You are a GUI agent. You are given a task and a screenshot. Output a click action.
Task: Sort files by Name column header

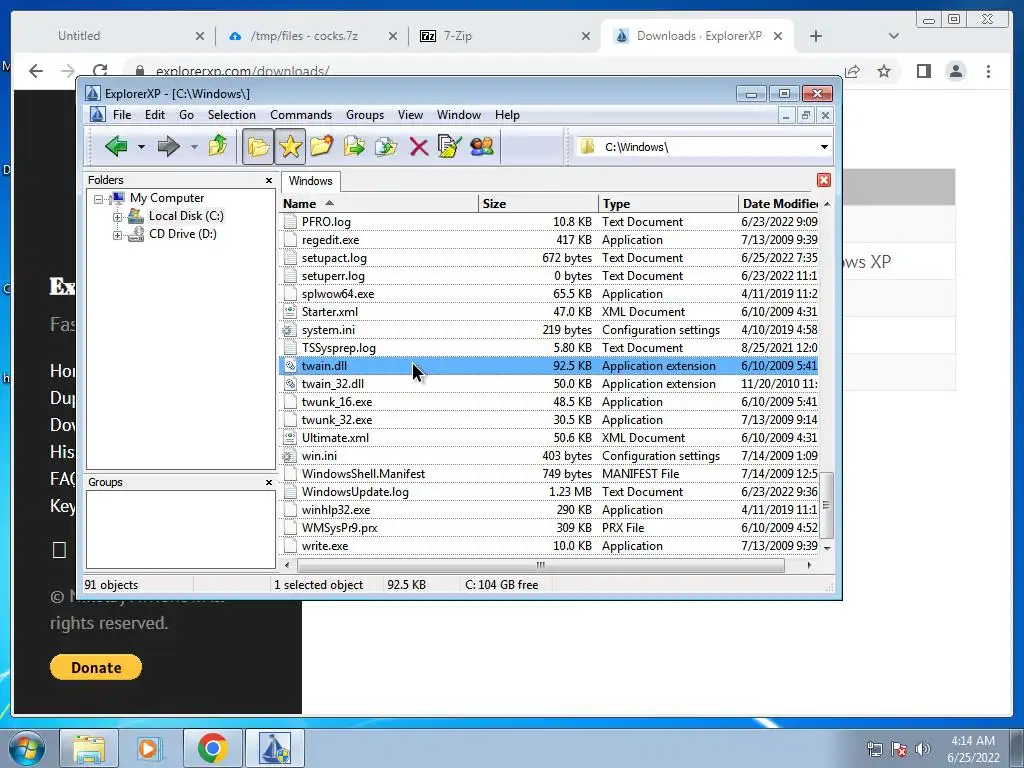[x=379, y=204]
